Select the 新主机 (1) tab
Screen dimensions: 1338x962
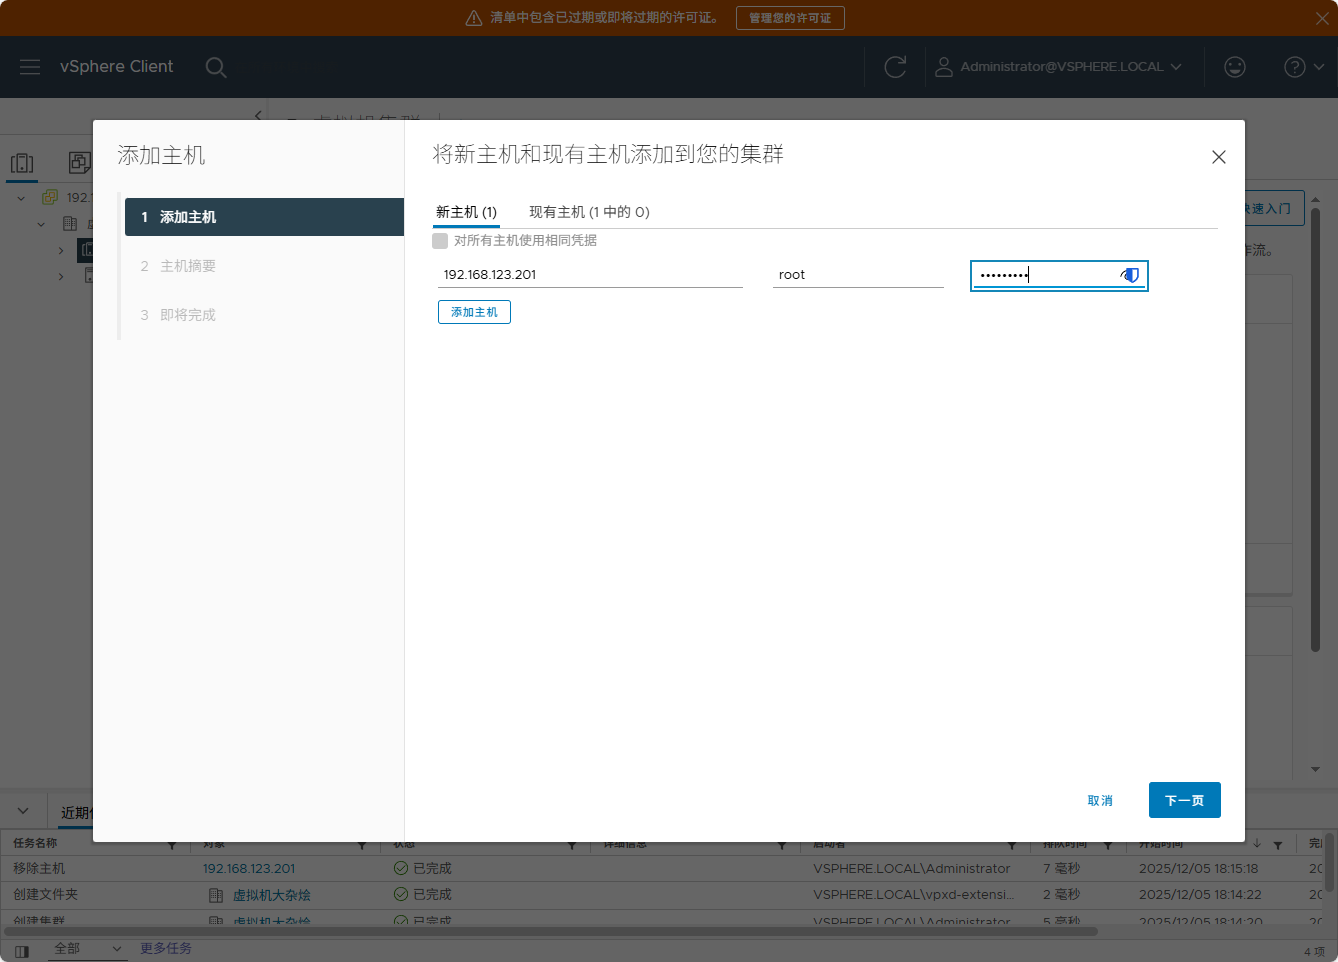pos(466,212)
